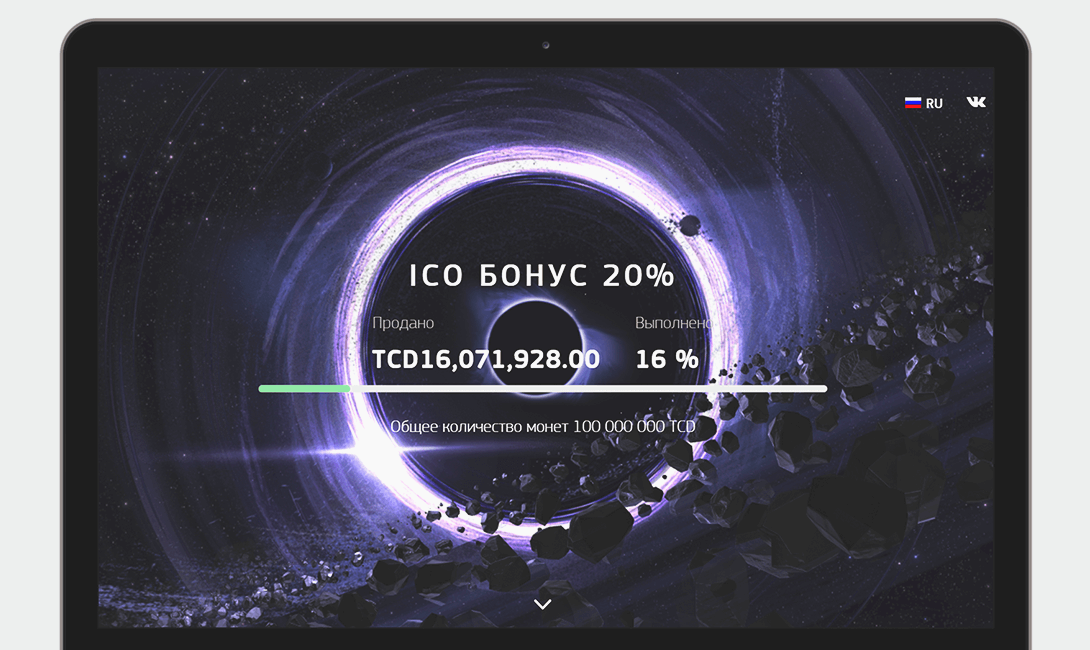Select the Russian flag icon

pyautogui.click(x=913, y=103)
